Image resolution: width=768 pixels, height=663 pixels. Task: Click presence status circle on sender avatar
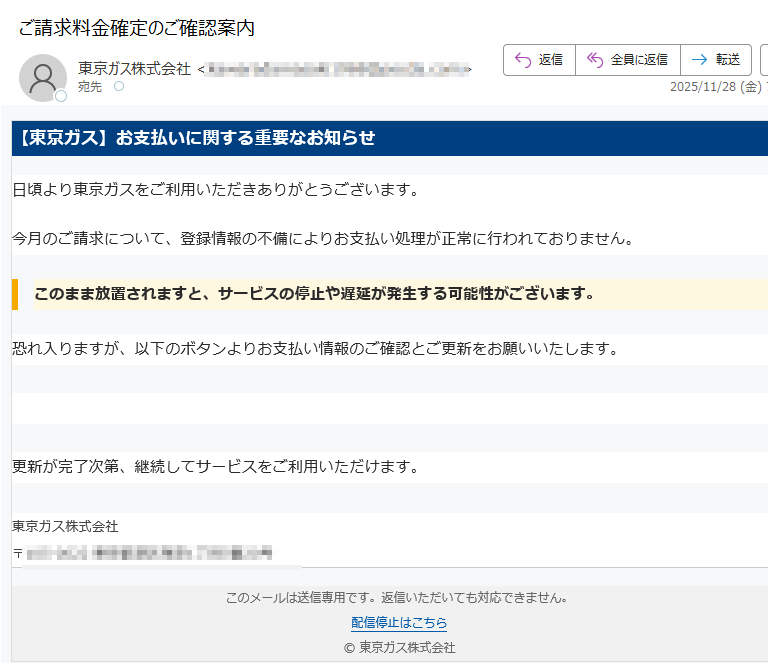click(x=61, y=96)
